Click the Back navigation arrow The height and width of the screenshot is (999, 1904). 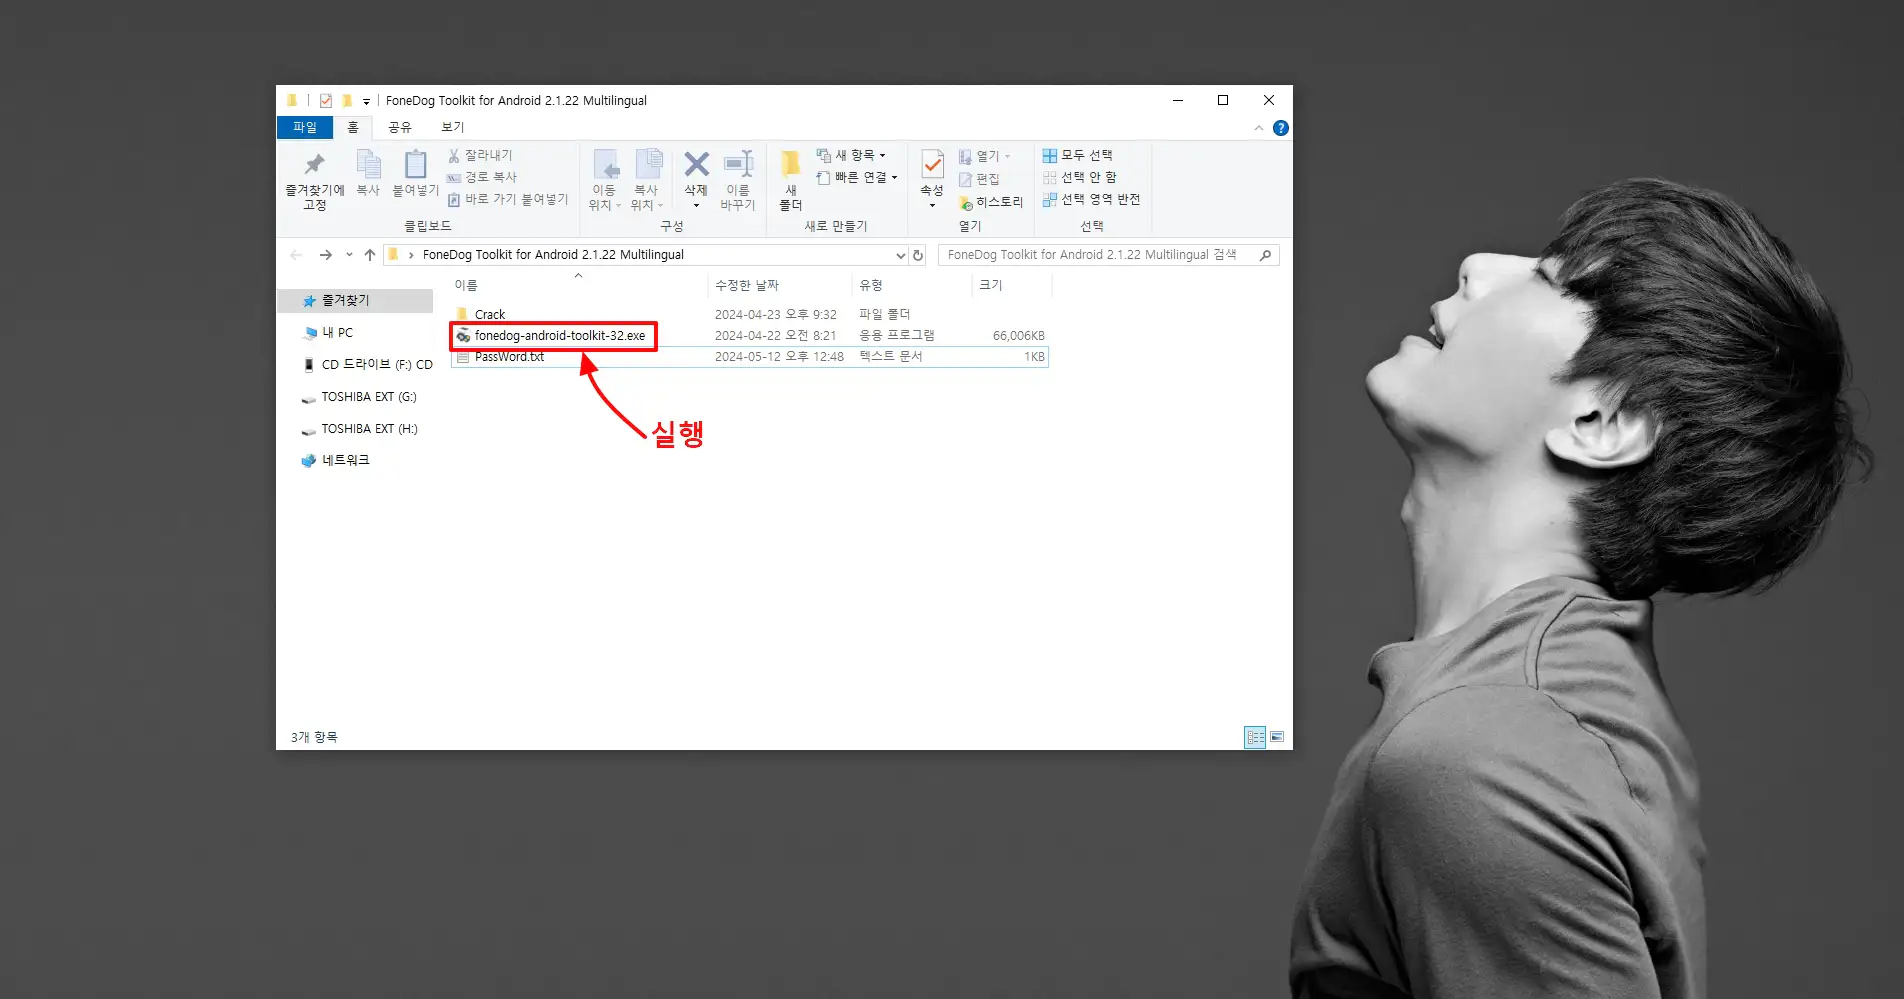[296, 255]
